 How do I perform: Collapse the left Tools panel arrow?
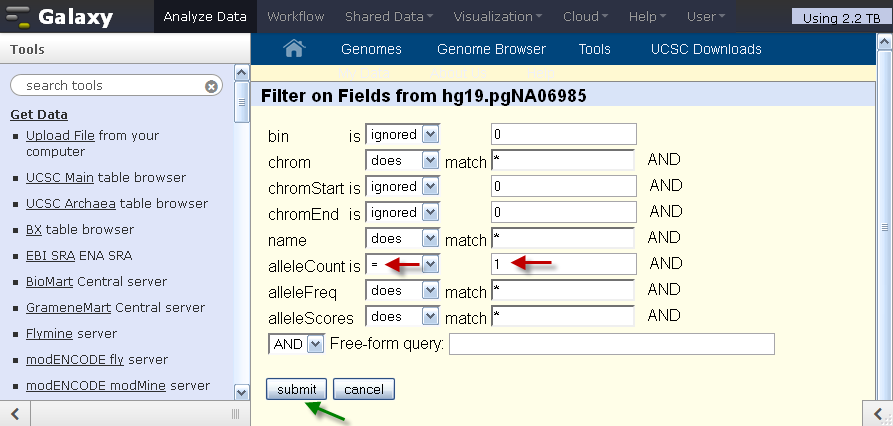pos(15,413)
